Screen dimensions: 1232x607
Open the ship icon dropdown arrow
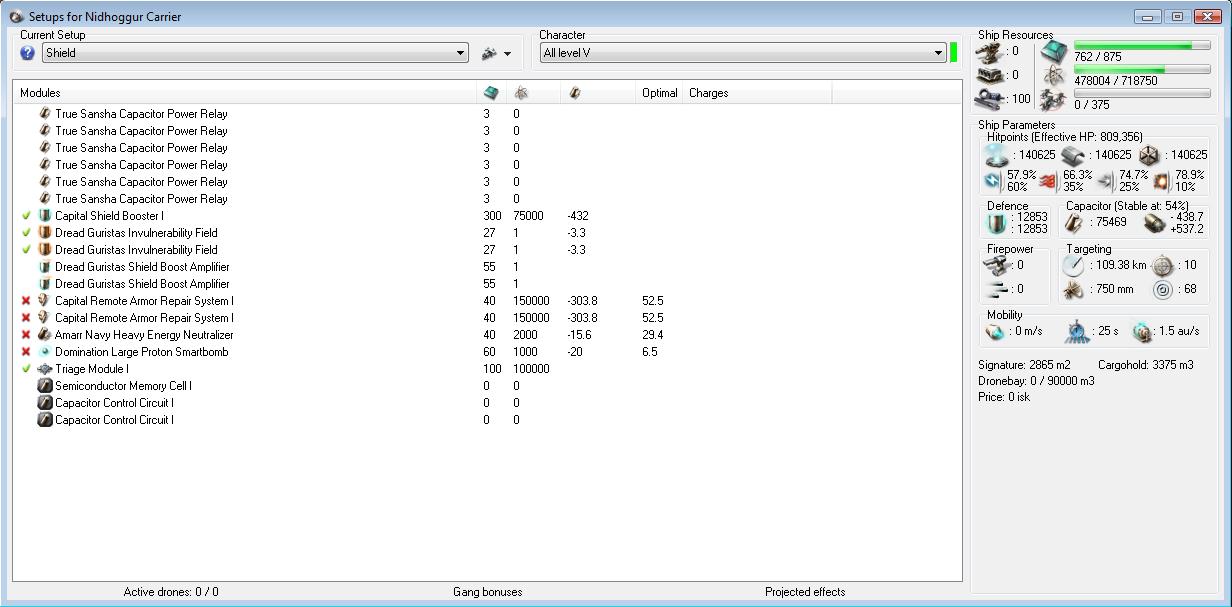[x=507, y=54]
